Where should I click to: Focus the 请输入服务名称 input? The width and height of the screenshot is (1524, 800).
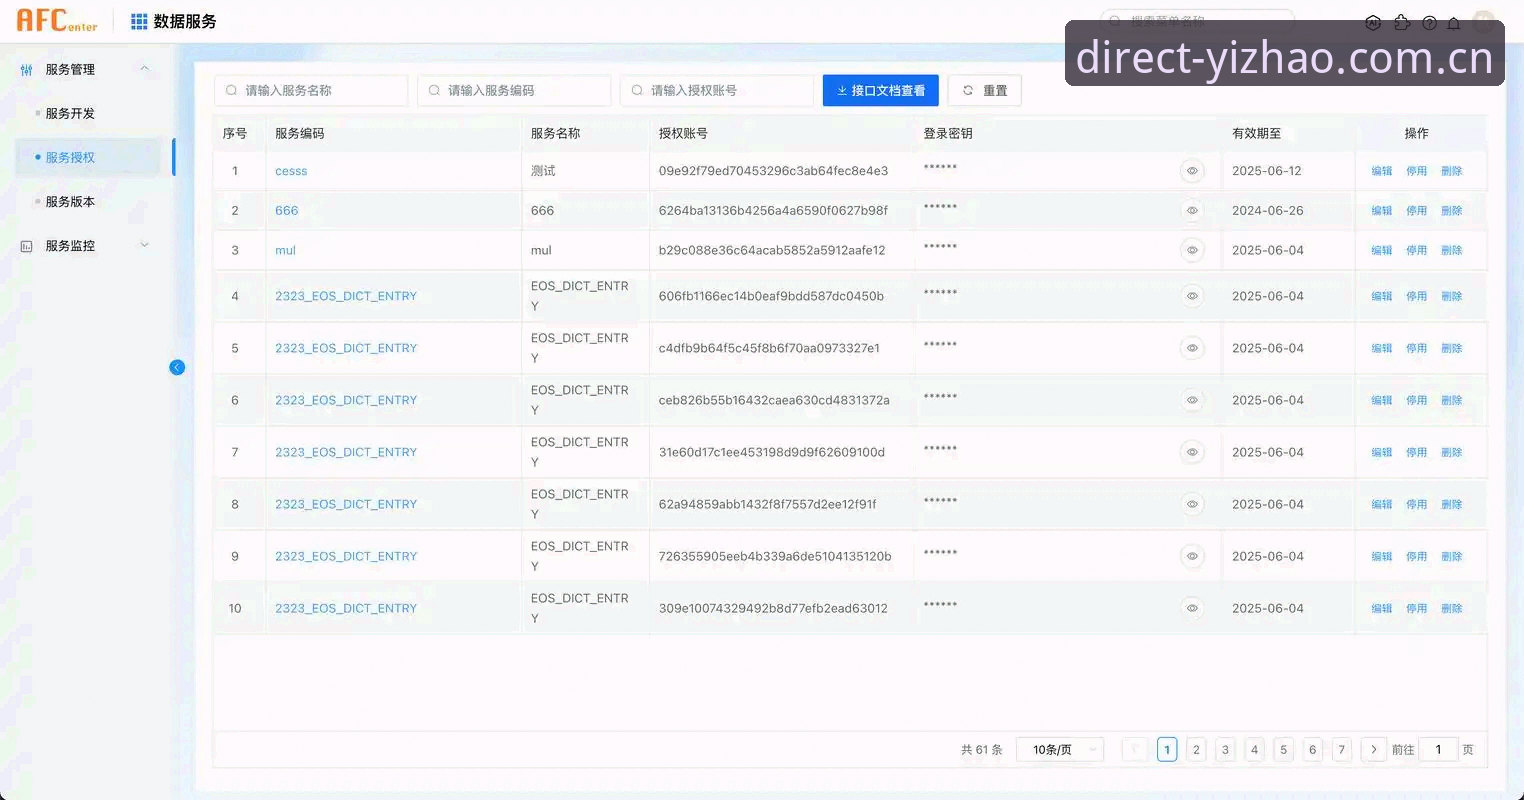[311, 90]
